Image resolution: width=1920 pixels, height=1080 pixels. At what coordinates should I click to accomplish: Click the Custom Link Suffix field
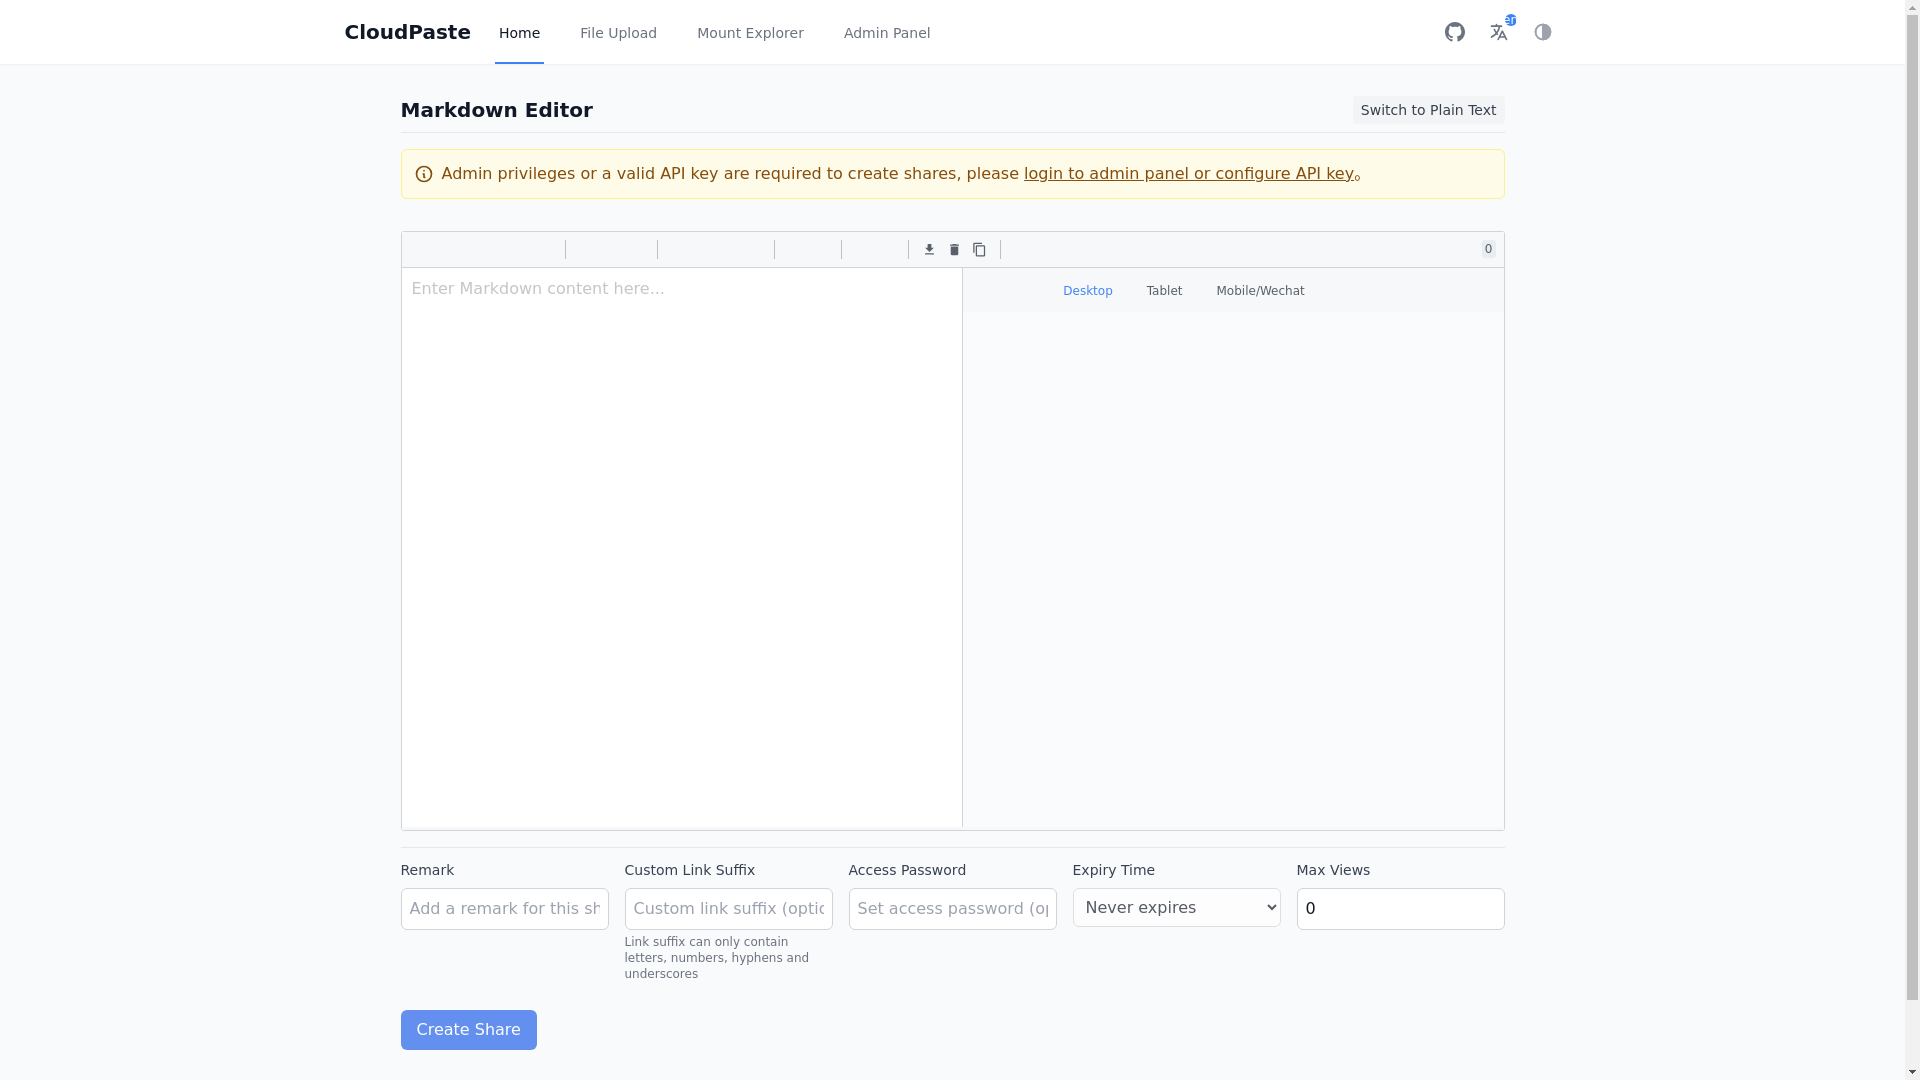[x=728, y=909]
